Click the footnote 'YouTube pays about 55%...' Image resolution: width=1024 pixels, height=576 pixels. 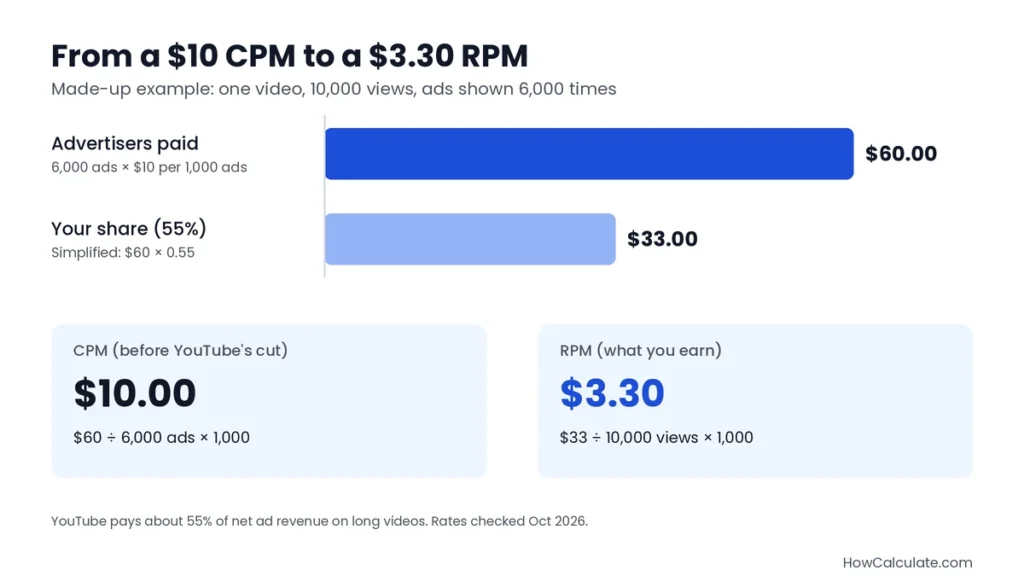click(319, 521)
